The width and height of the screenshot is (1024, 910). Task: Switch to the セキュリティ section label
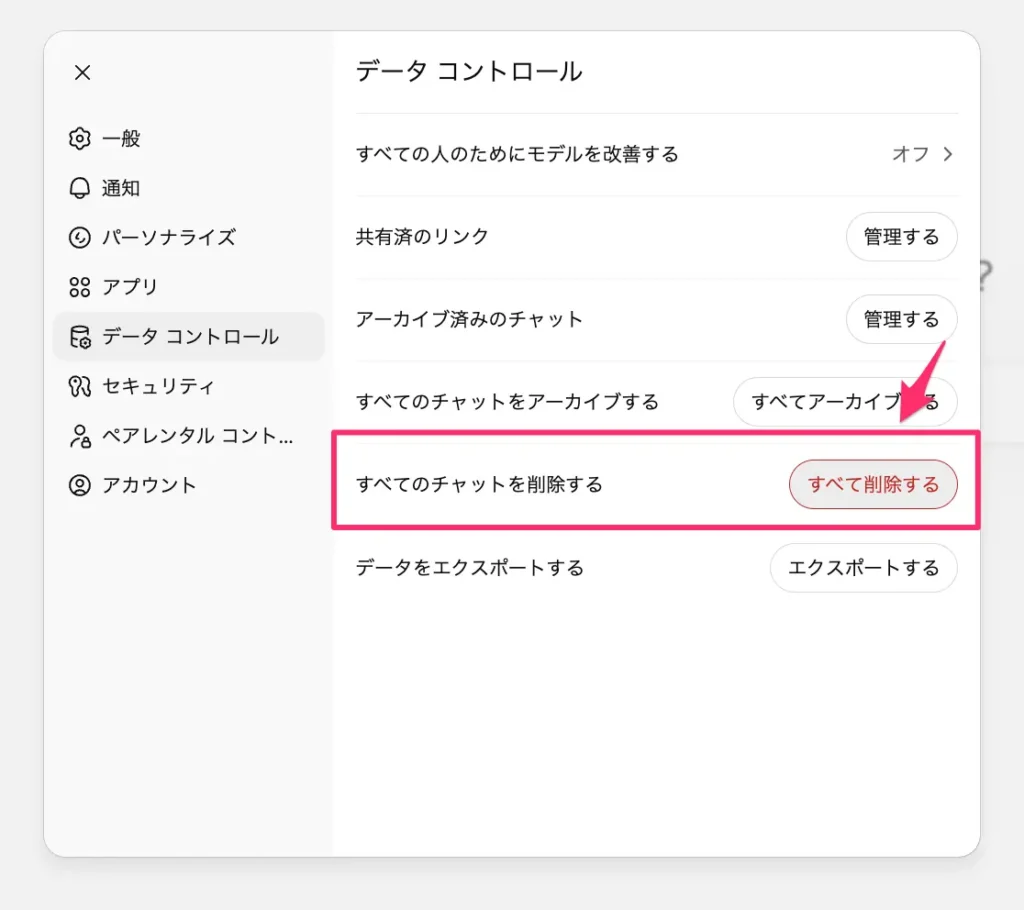(x=158, y=386)
